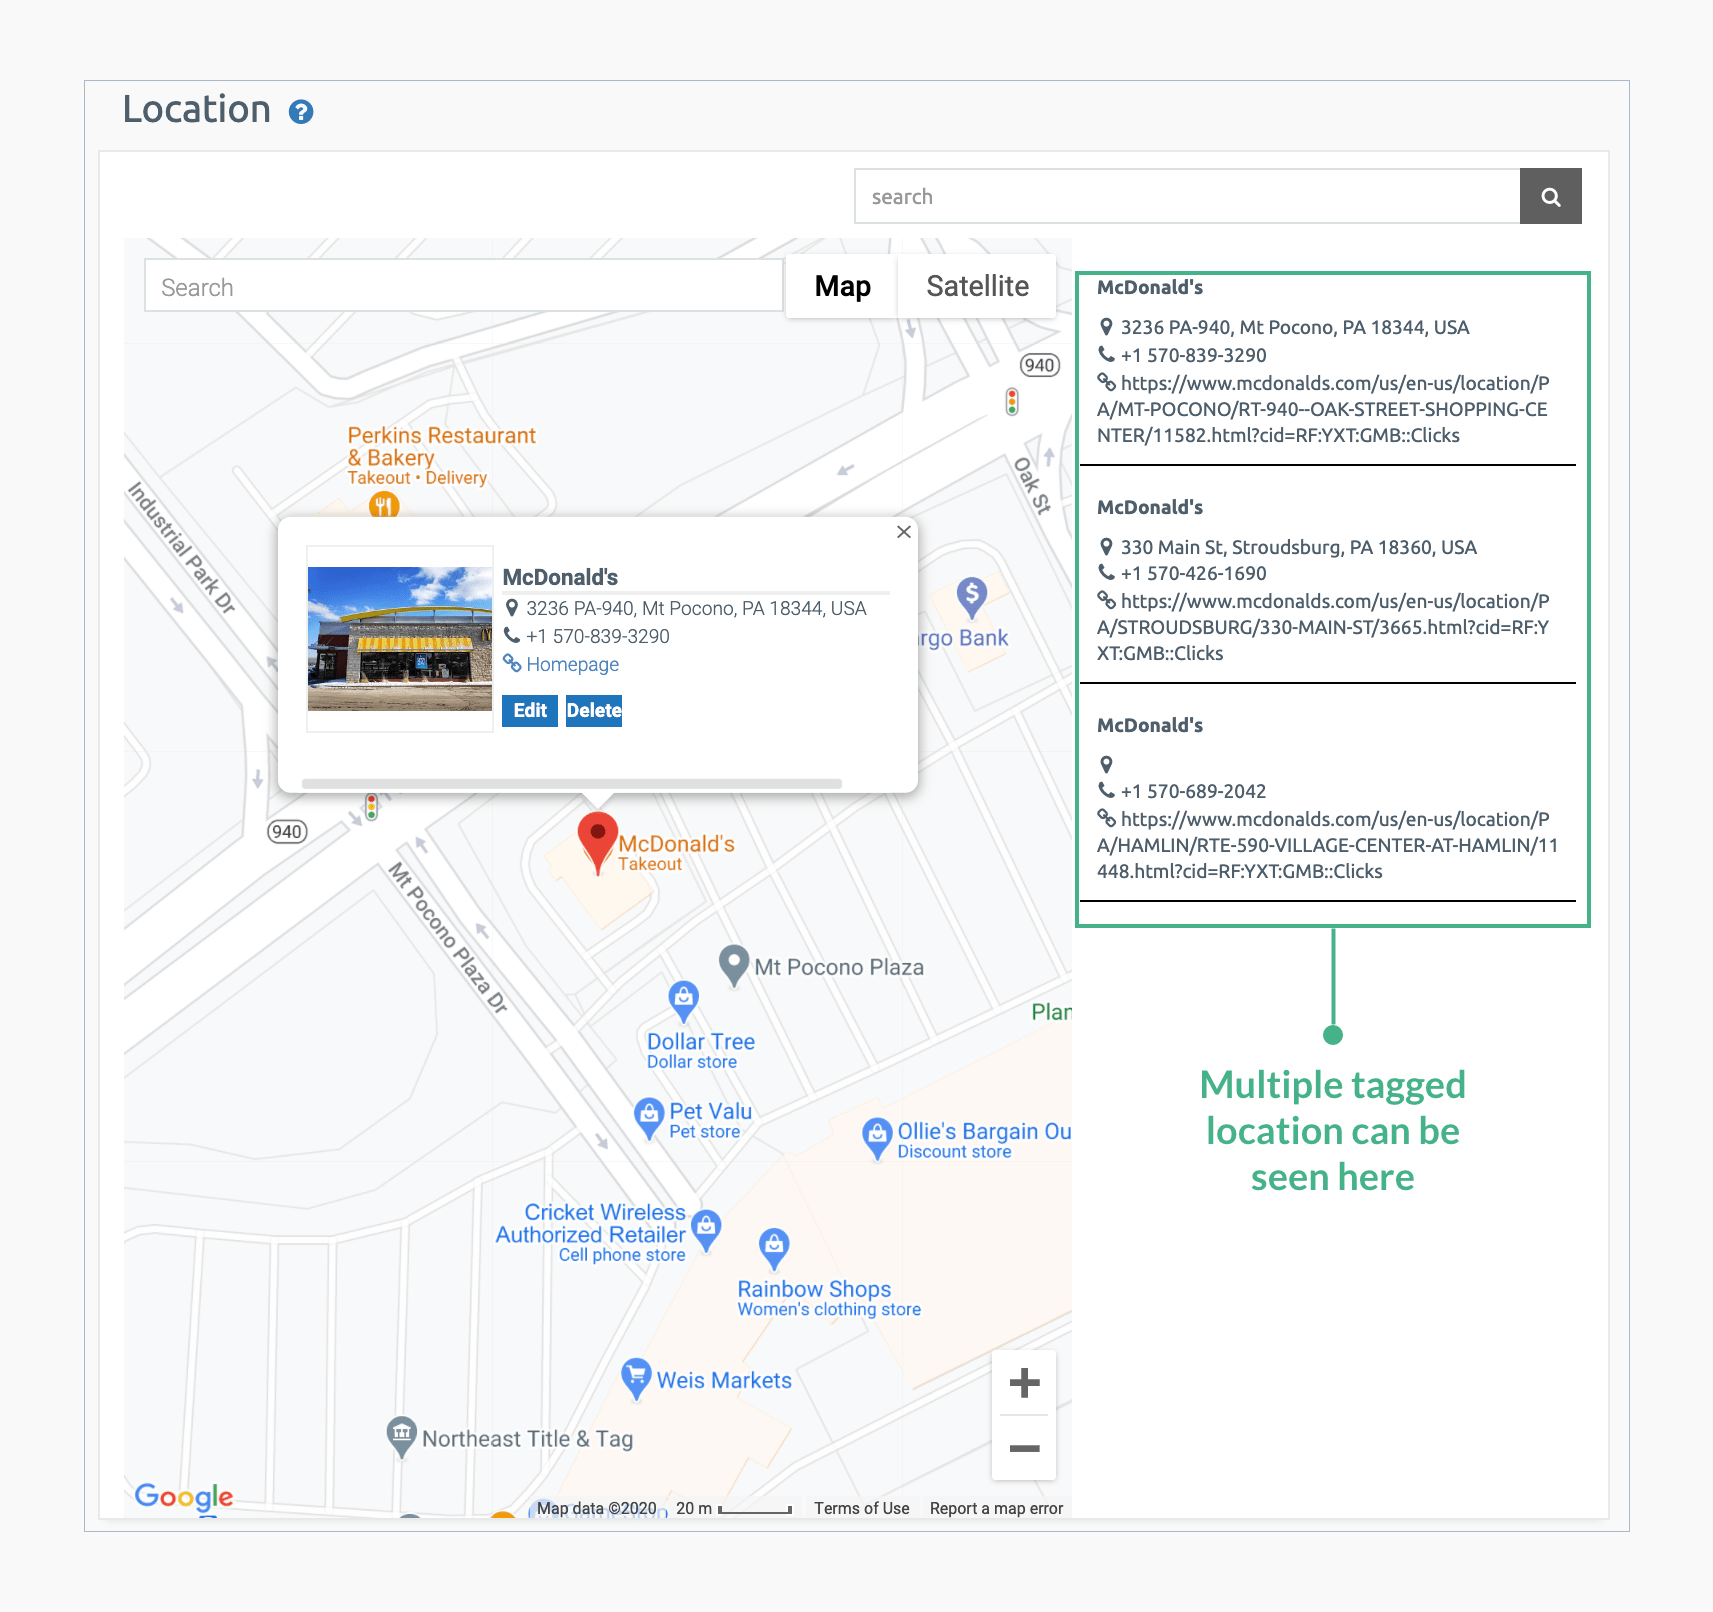The image size is (1713, 1612).
Task: Click the map pin icon in 3236 PA-940 list entry
Action: [x=1106, y=327]
